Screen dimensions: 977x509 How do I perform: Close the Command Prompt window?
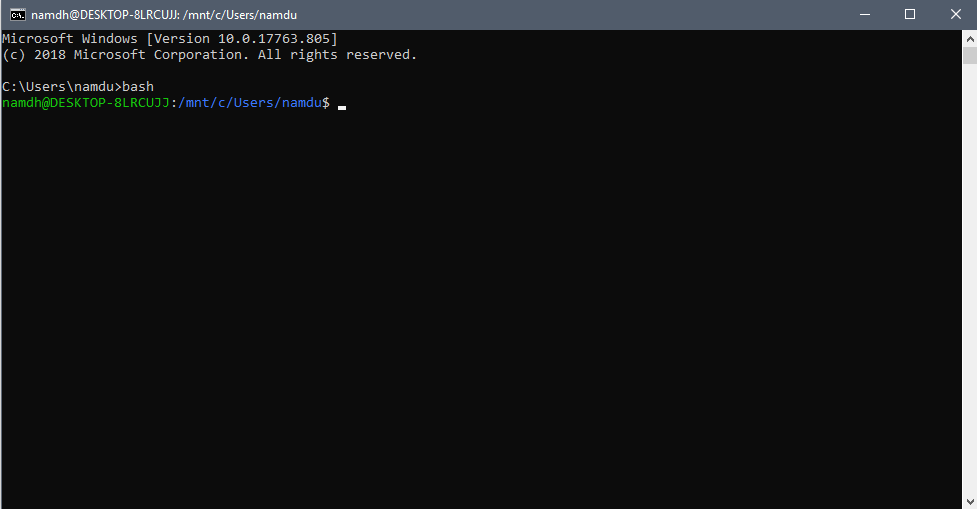[x=954, y=15]
